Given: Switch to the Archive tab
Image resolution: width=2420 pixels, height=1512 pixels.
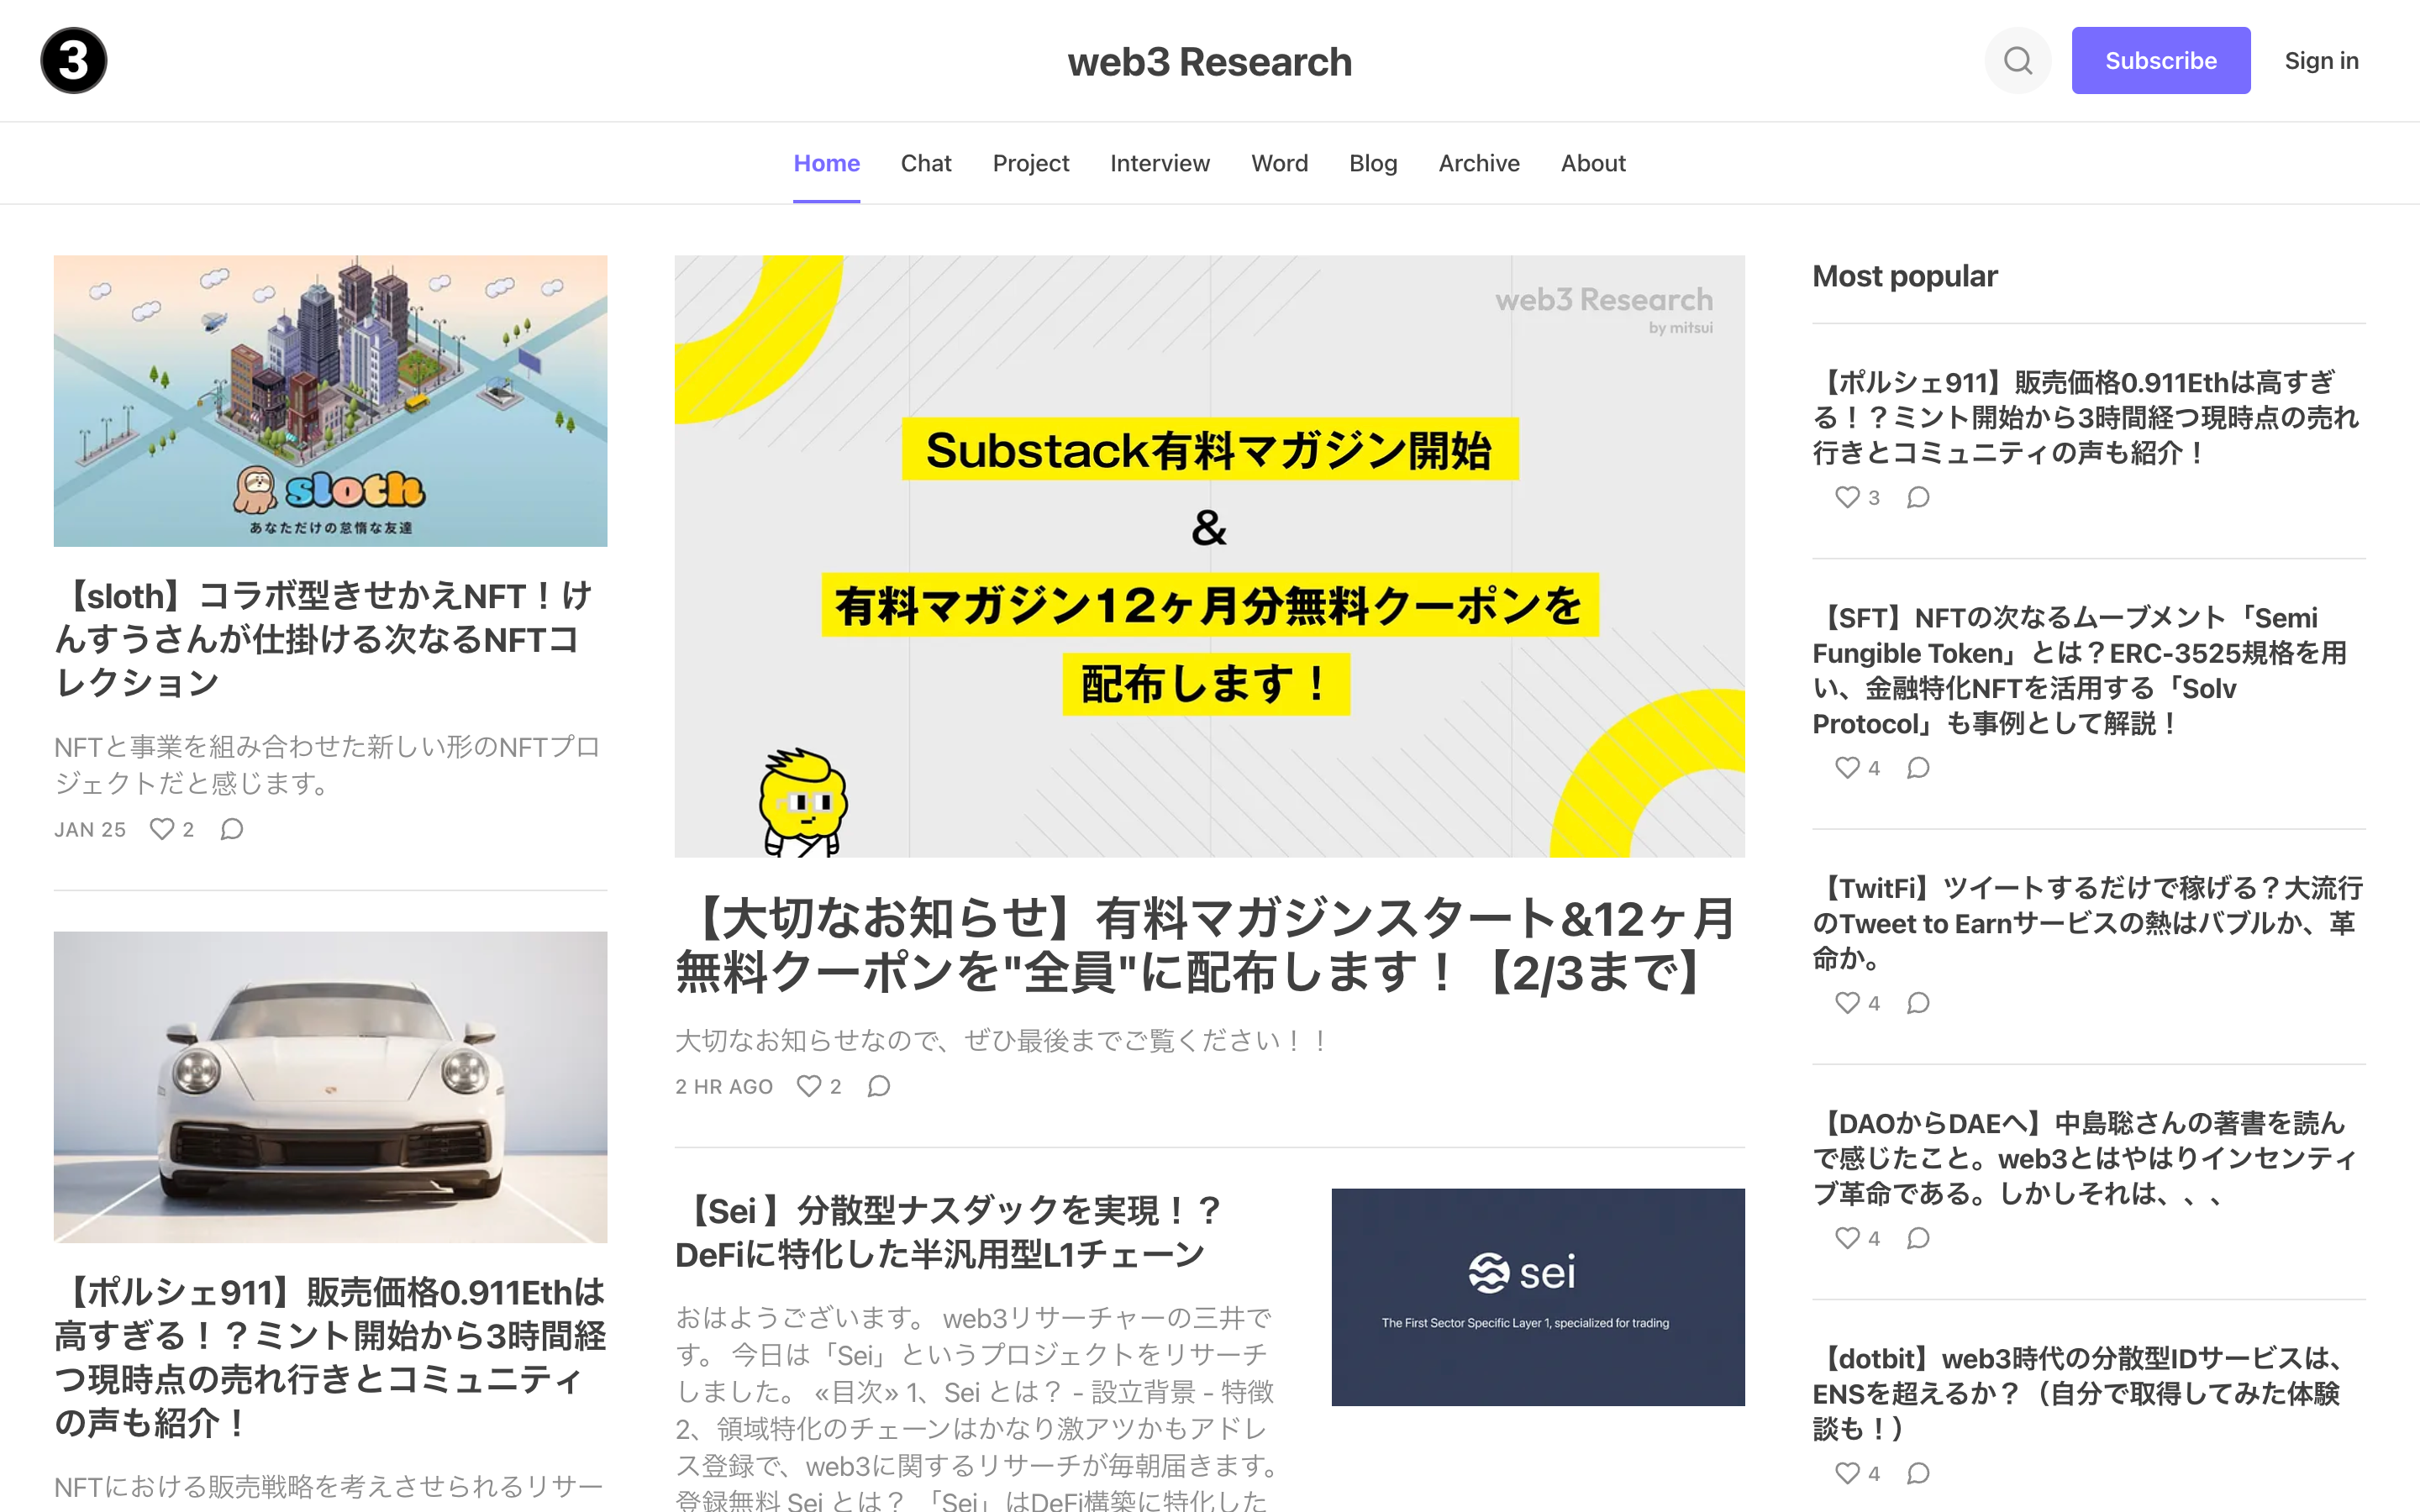Looking at the screenshot, I should [1479, 163].
